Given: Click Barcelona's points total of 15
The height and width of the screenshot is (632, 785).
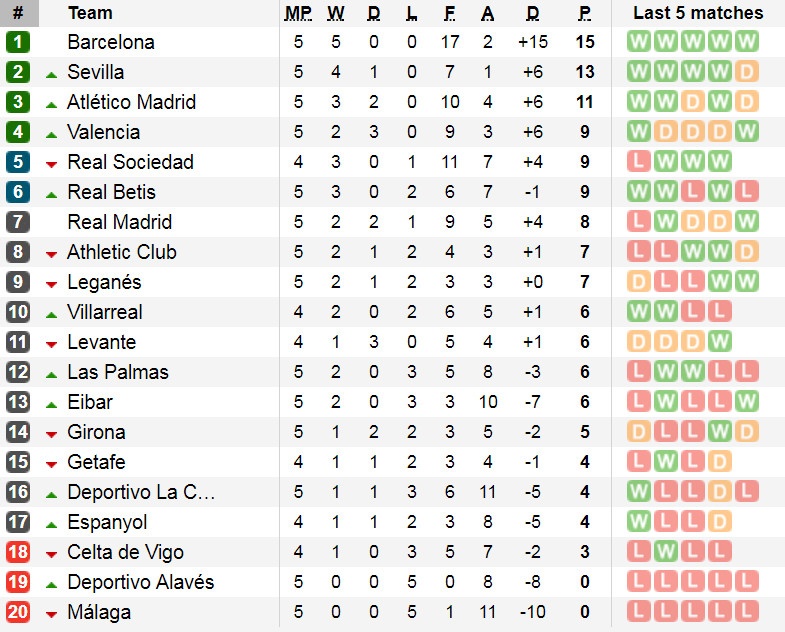Looking at the screenshot, I should [585, 42].
